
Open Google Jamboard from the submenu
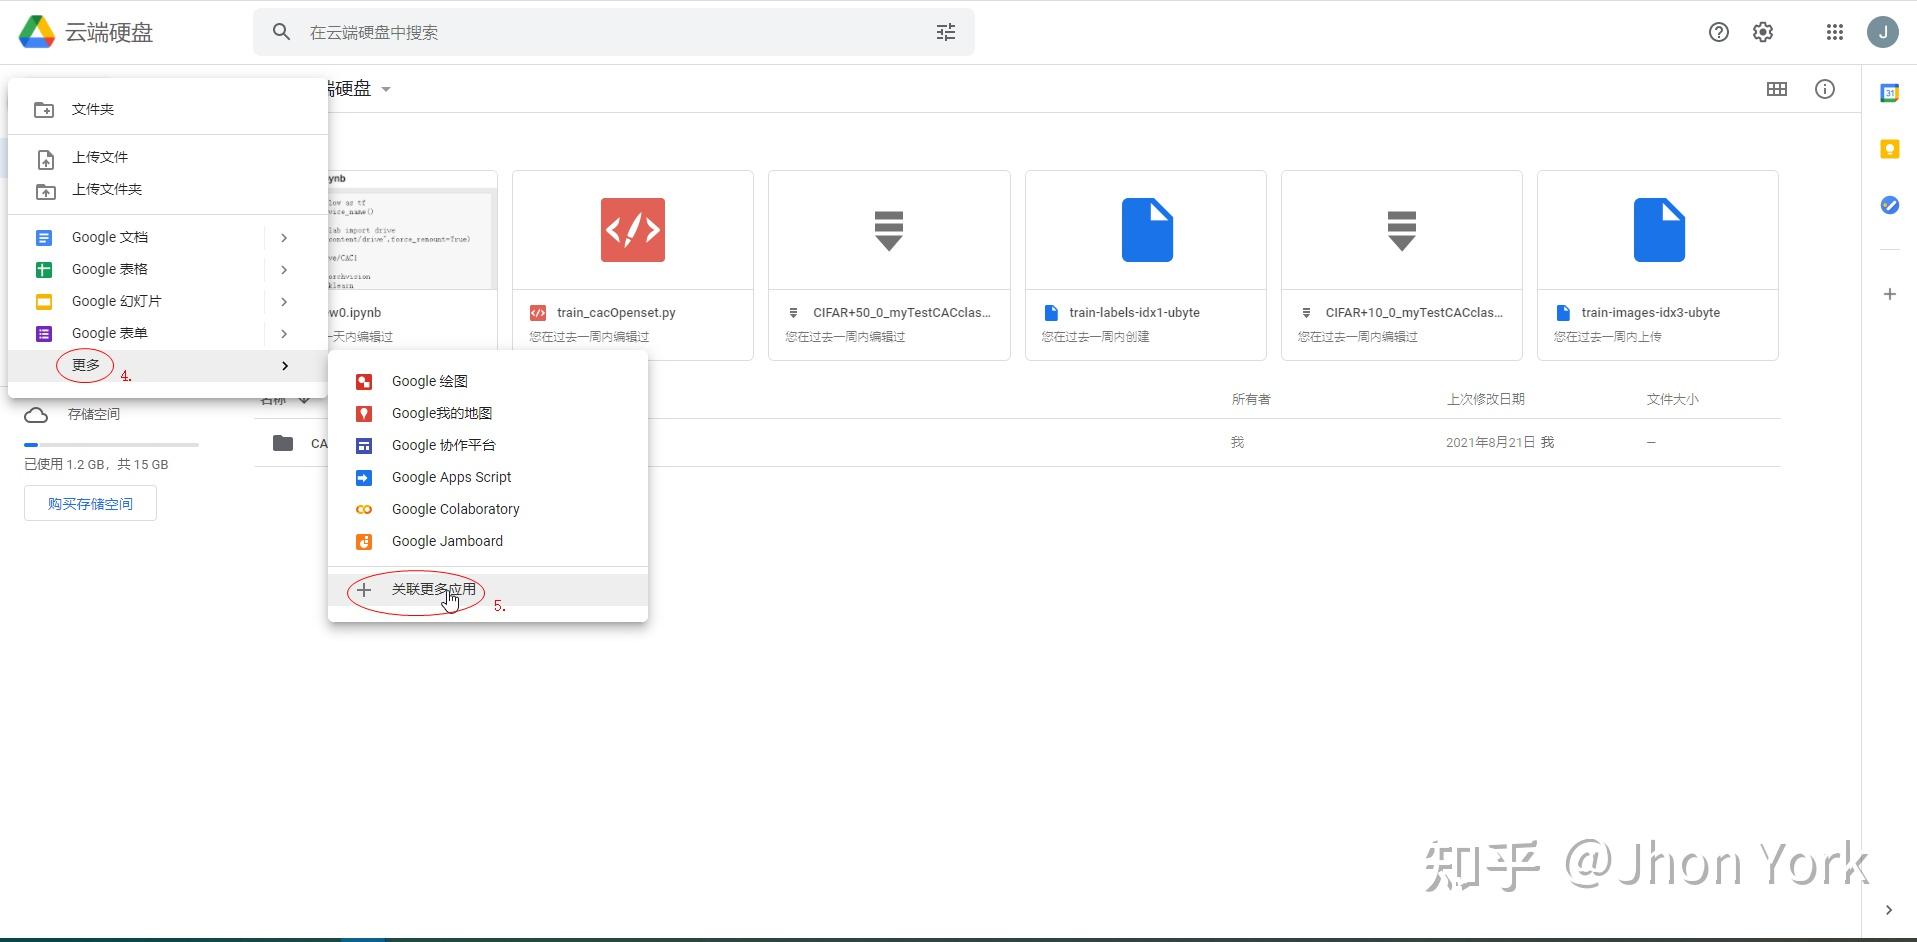point(446,541)
